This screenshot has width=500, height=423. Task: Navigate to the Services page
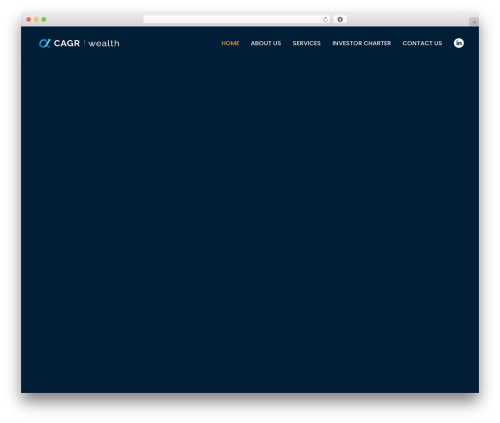[307, 43]
